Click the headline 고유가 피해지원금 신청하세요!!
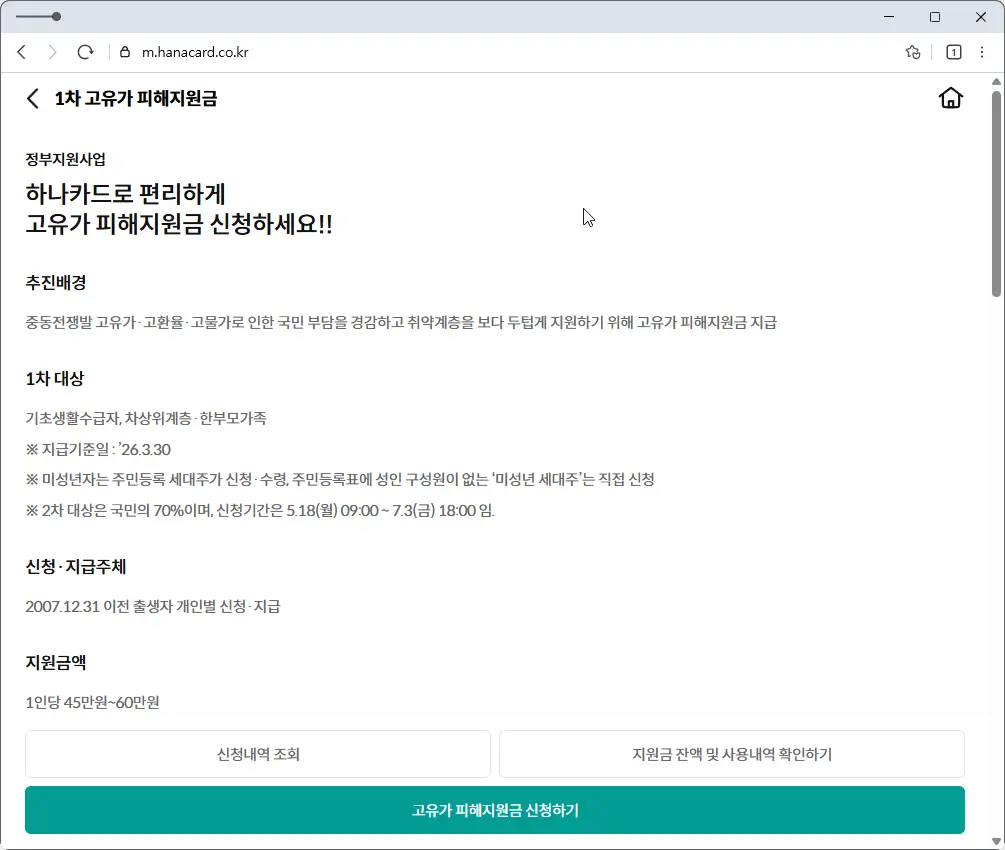1005x850 pixels. 179,224
